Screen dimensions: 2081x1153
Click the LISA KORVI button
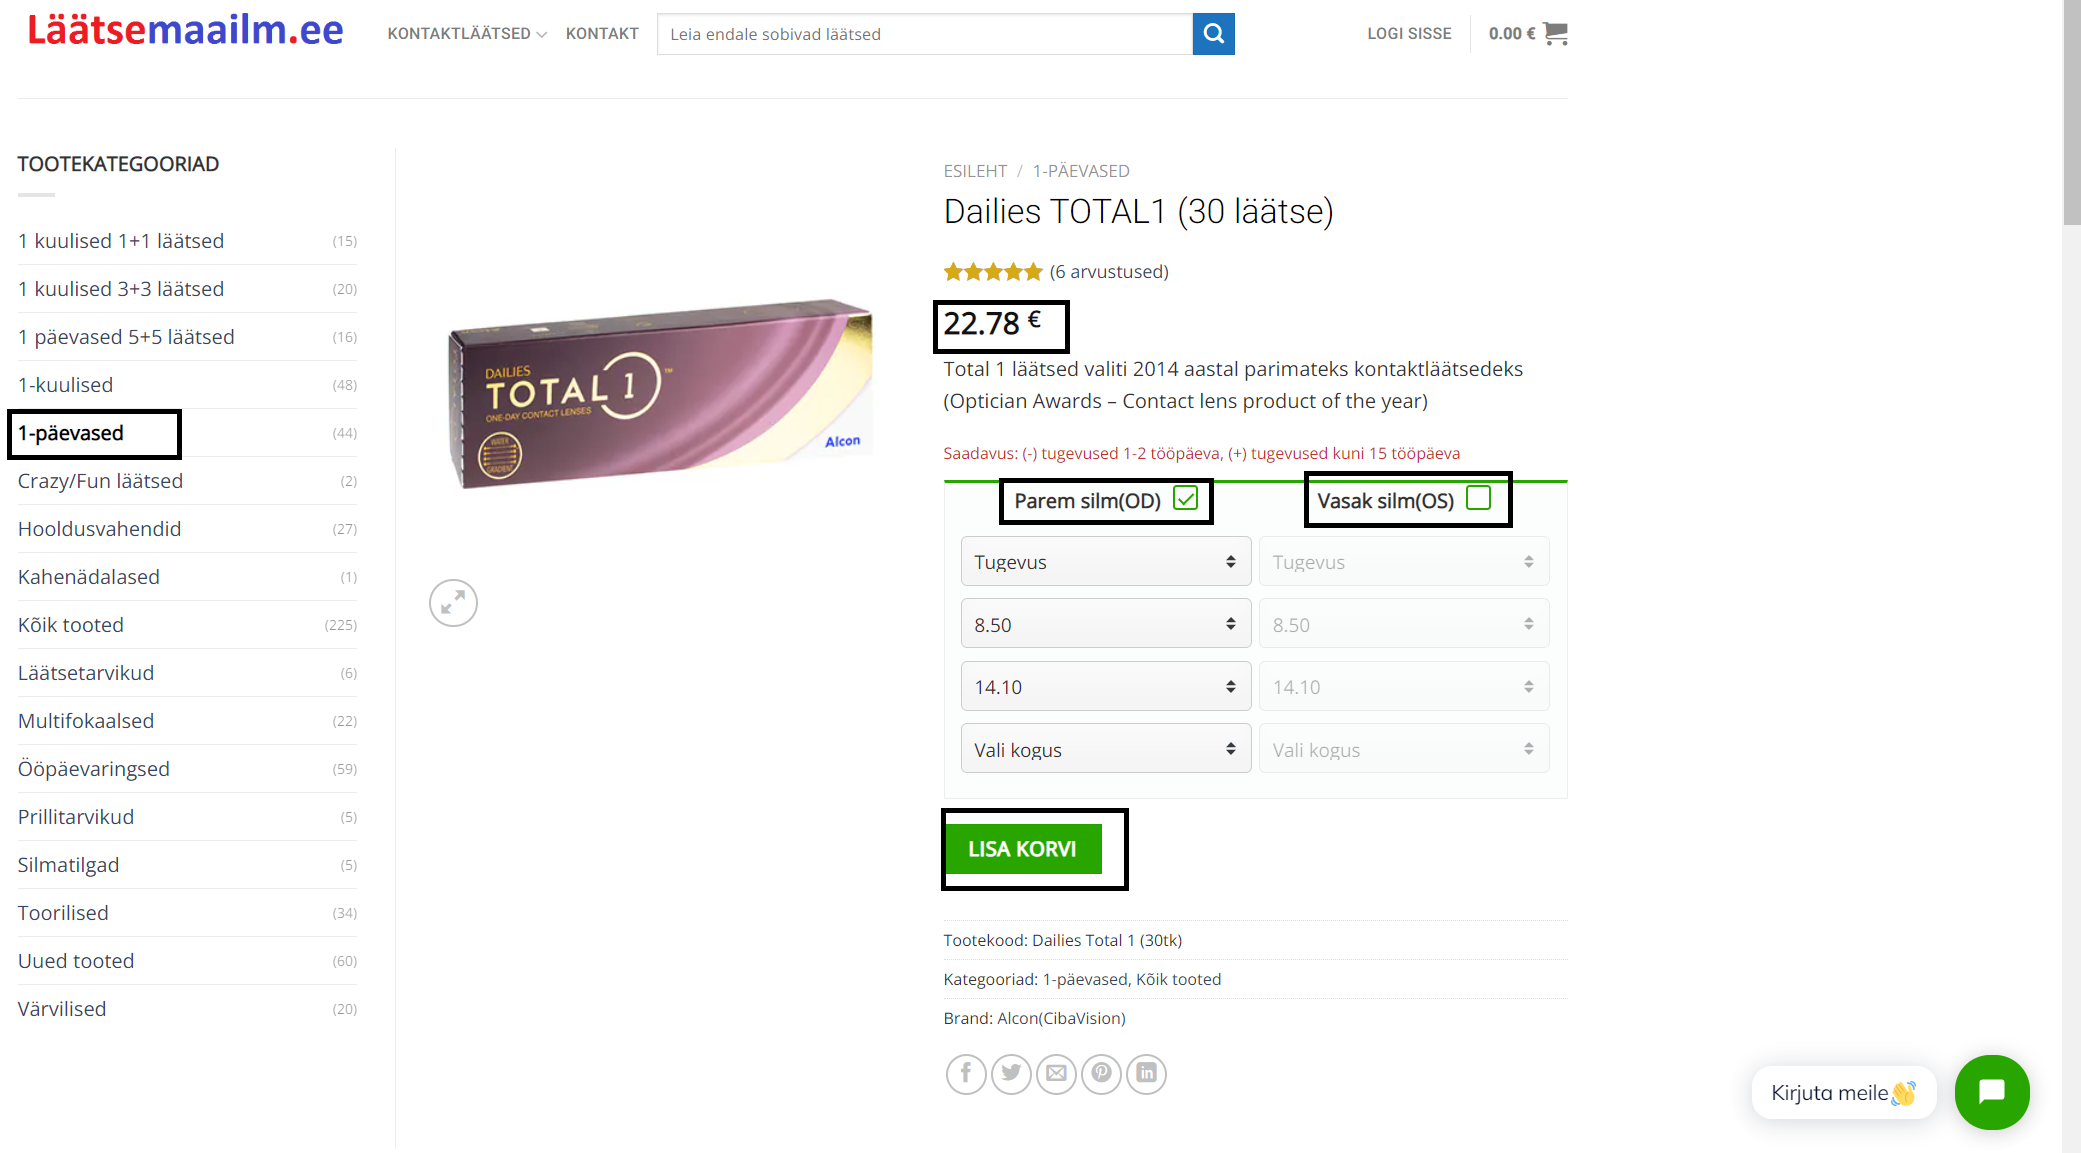[x=1022, y=849]
